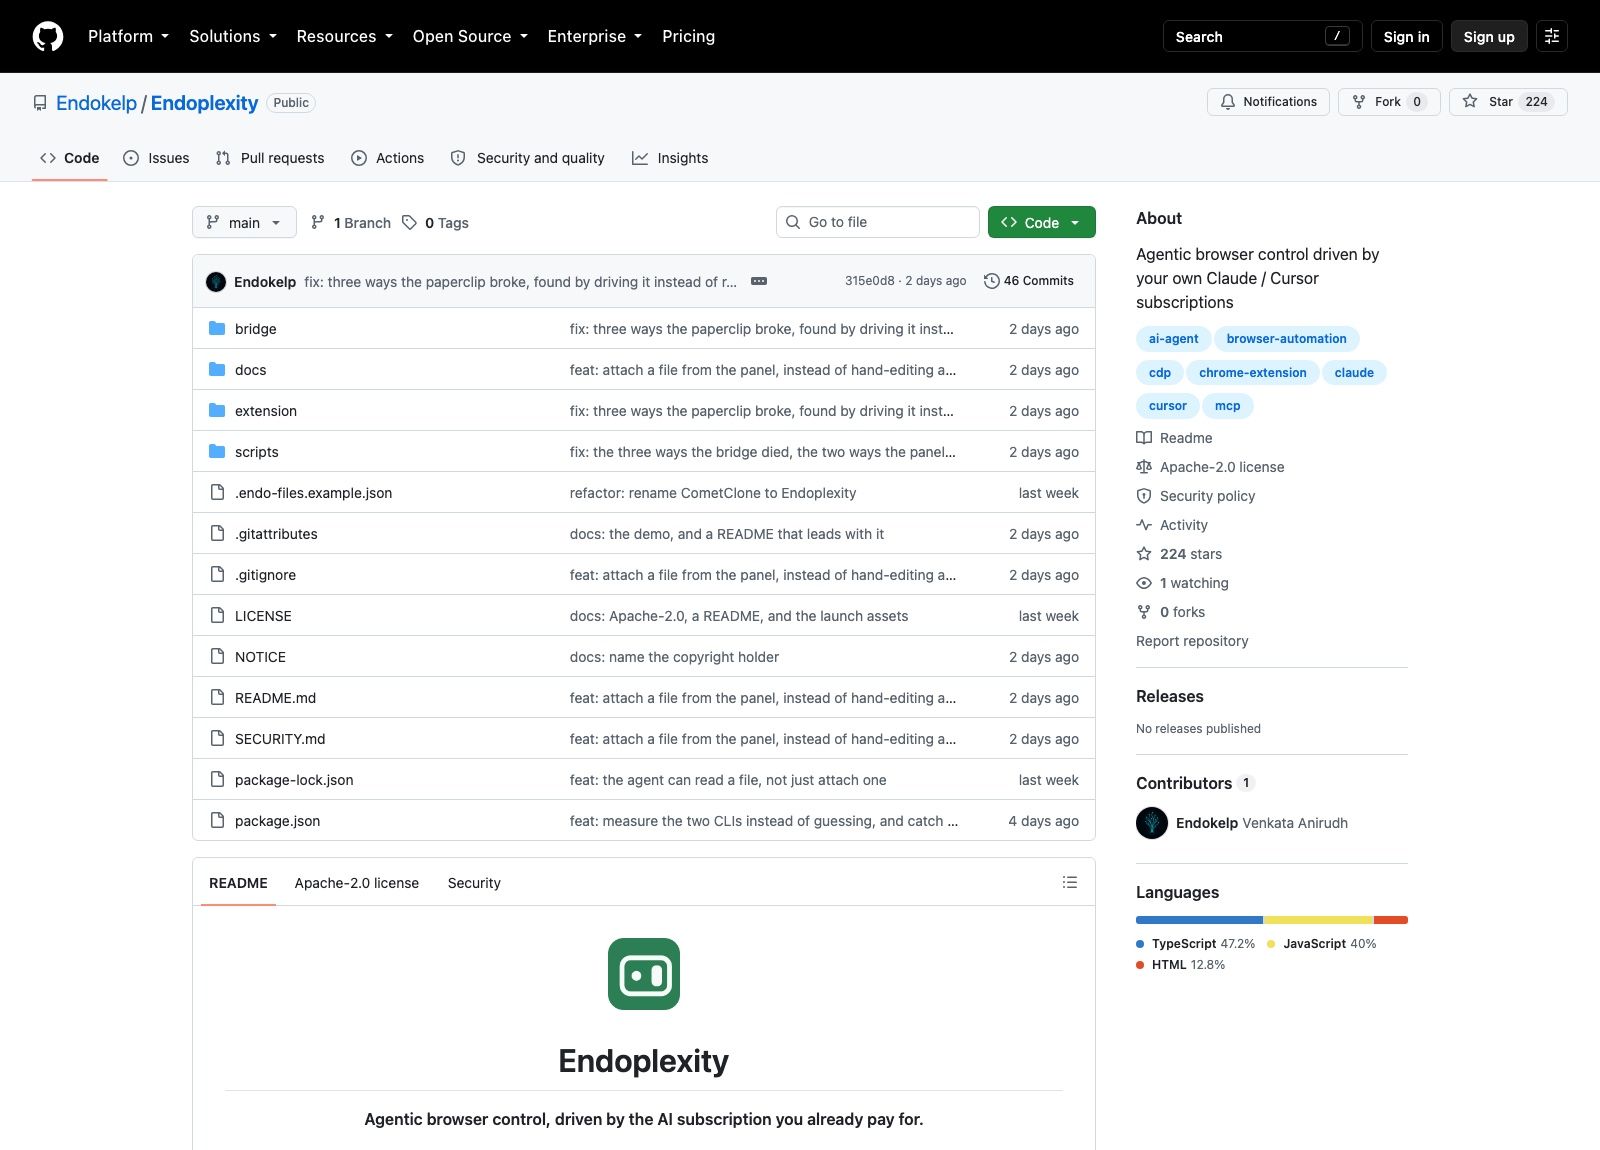Open the 224 stars link
Viewport: 1600px width, 1150px height.
pyautogui.click(x=1179, y=554)
